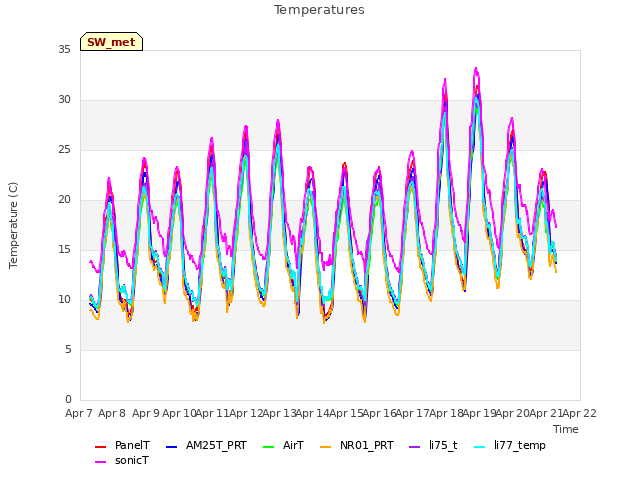The image size is (640, 480).
Task: Click the li77_temp cyan legend swatch
Action: 480,447
